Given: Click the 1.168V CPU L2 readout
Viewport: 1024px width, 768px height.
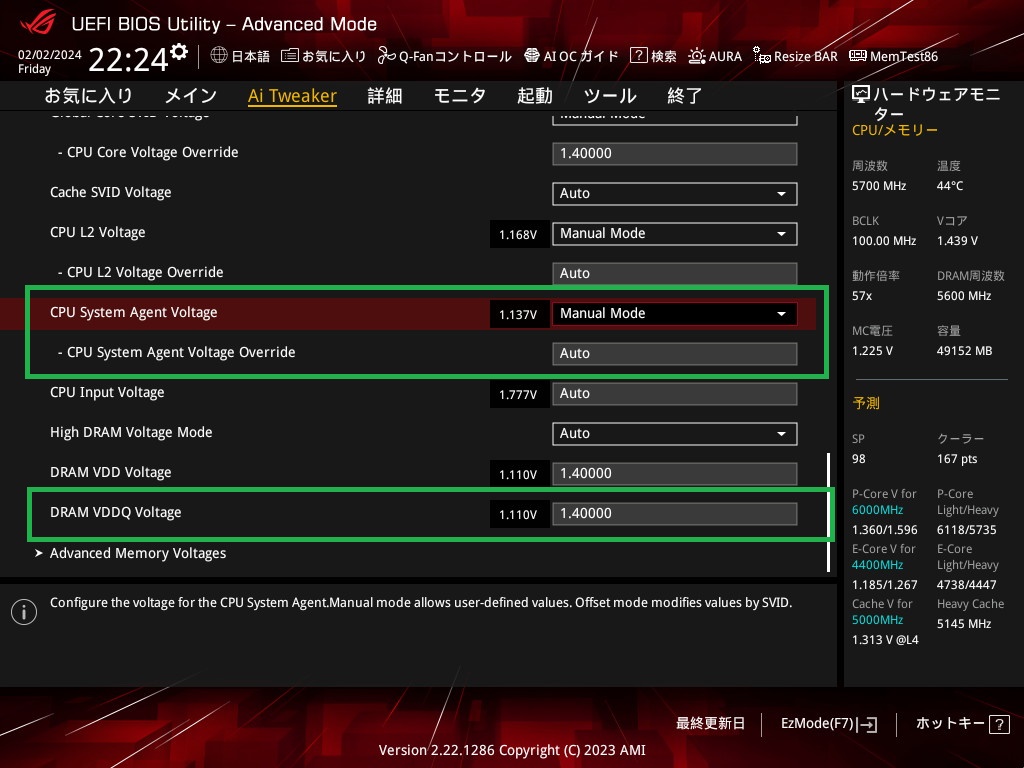Looking at the screenshot, I should (519, 234).
